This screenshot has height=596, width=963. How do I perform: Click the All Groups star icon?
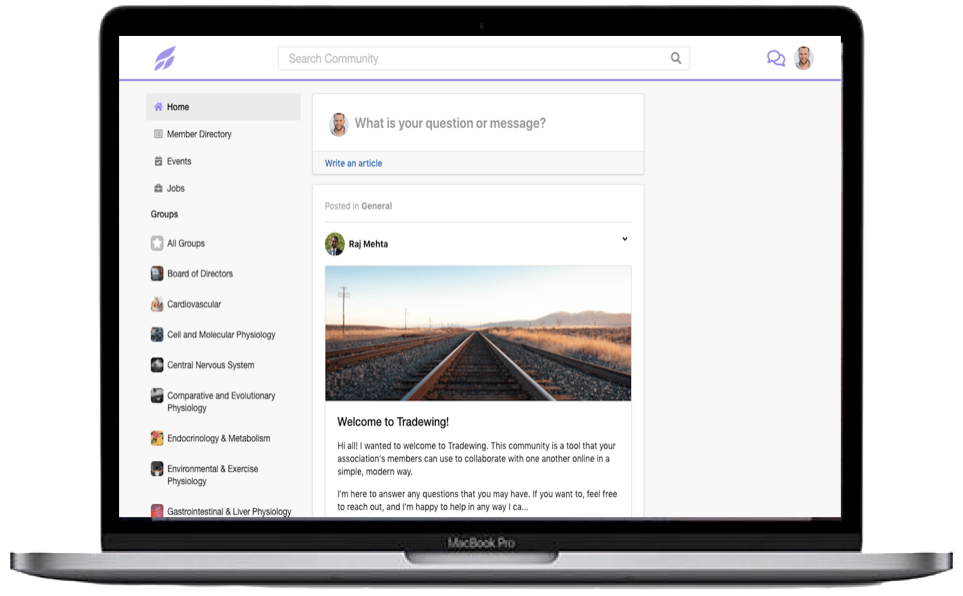coord(157,243)
